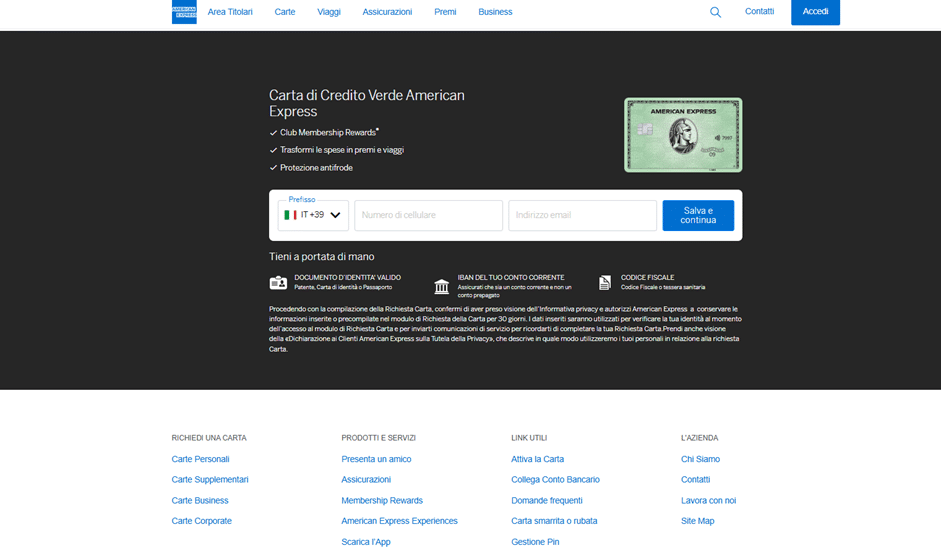Image resolution: width=941 pixels, height=556 pixels.
Task: Click the Club Membership Rewards text
Action: (x=328, y=133)
